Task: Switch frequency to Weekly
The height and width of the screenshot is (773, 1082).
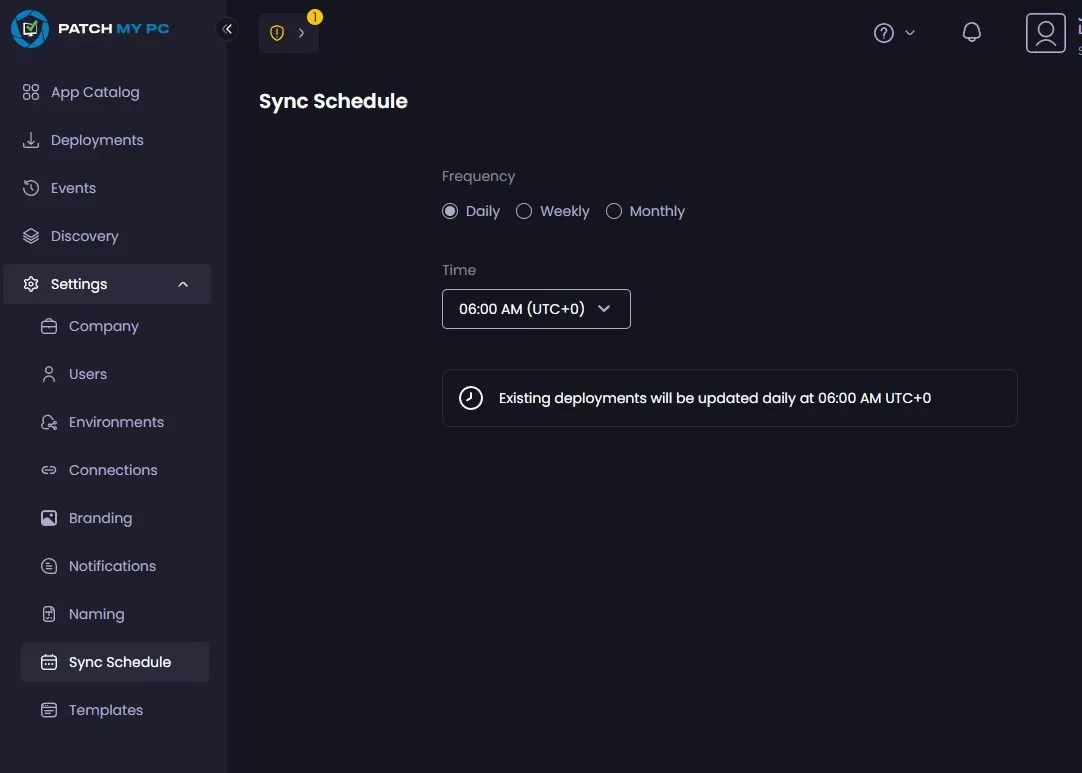Action: point(524,211)
